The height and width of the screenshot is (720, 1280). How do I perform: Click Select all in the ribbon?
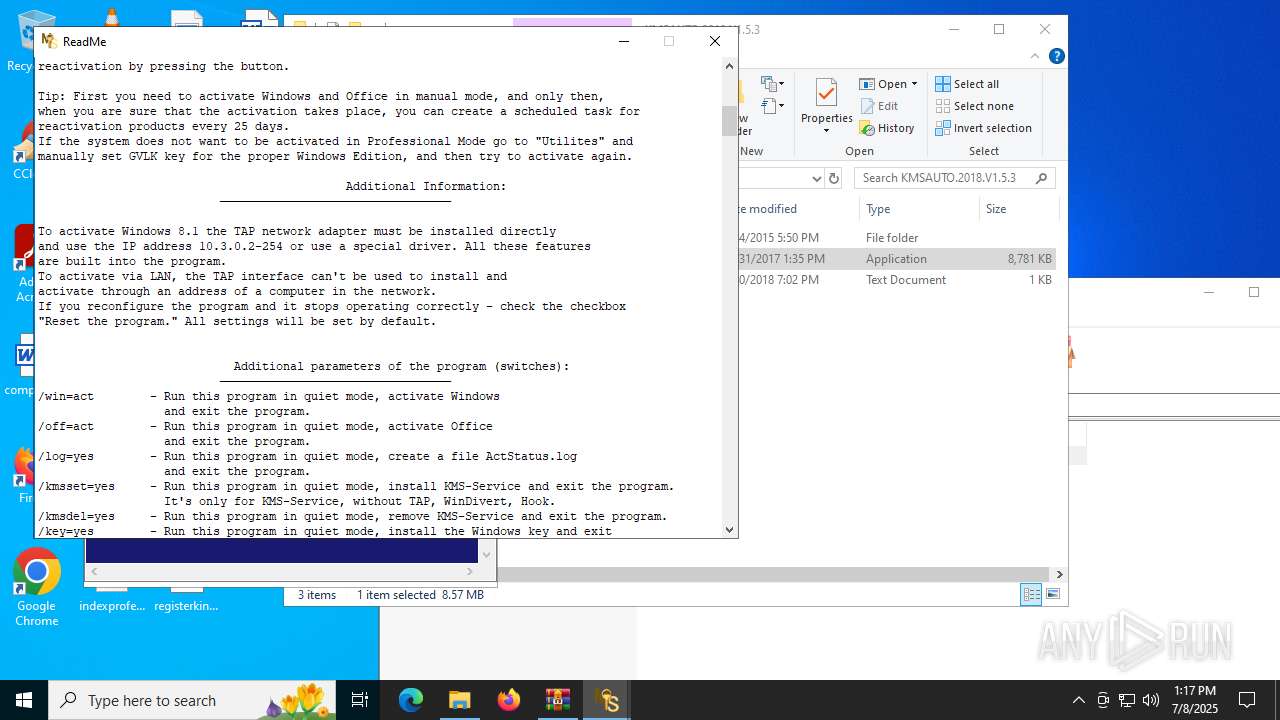[967, 84]
